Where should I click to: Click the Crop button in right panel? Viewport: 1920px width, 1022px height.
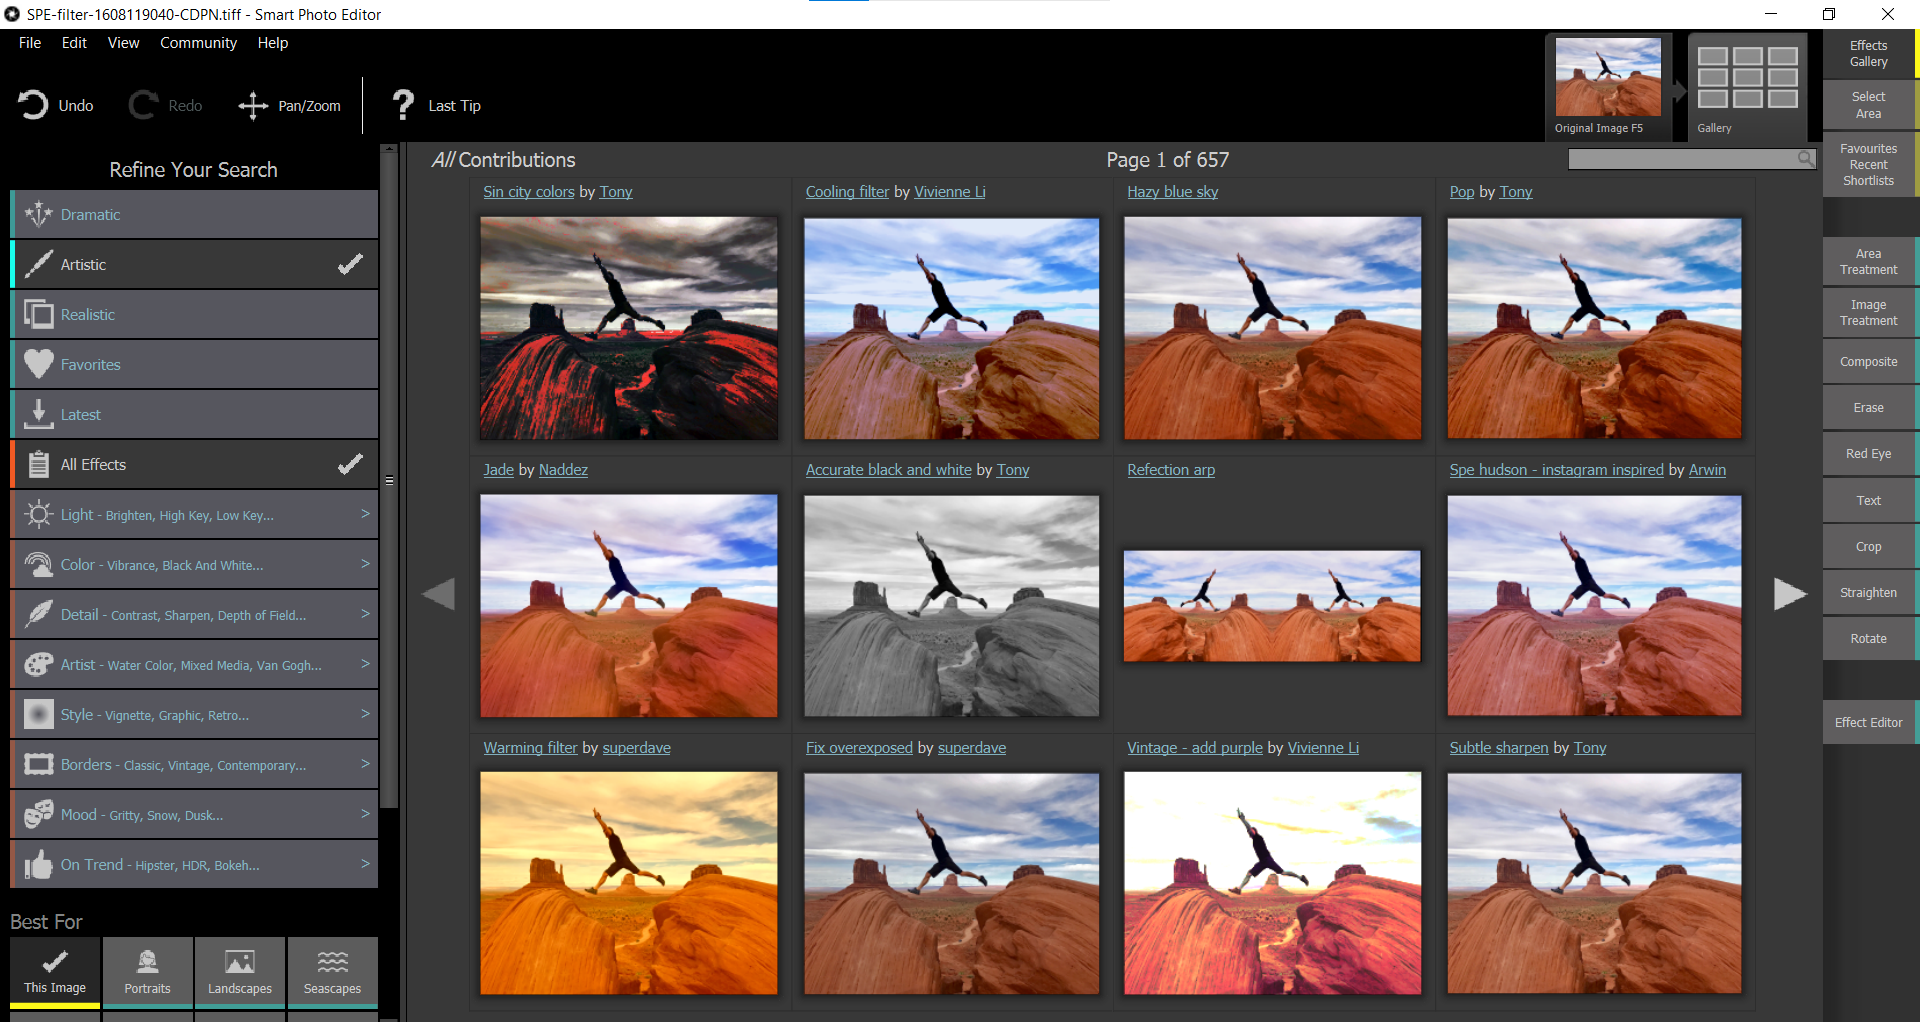tap(1868, 547)
